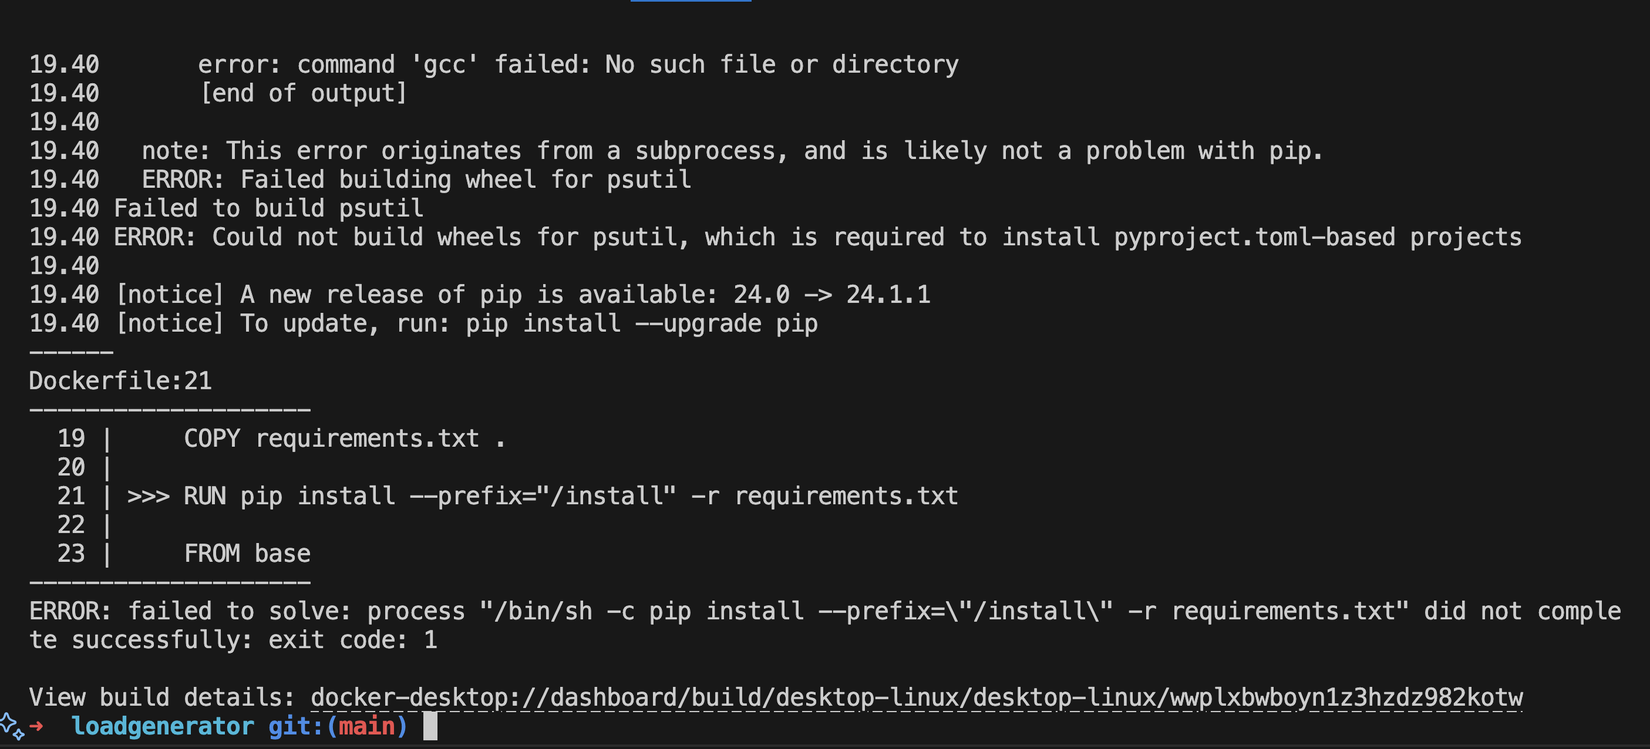Click the 'RUN pip install' command line
Screen dimensions: 1650x749
click(570, 496)
